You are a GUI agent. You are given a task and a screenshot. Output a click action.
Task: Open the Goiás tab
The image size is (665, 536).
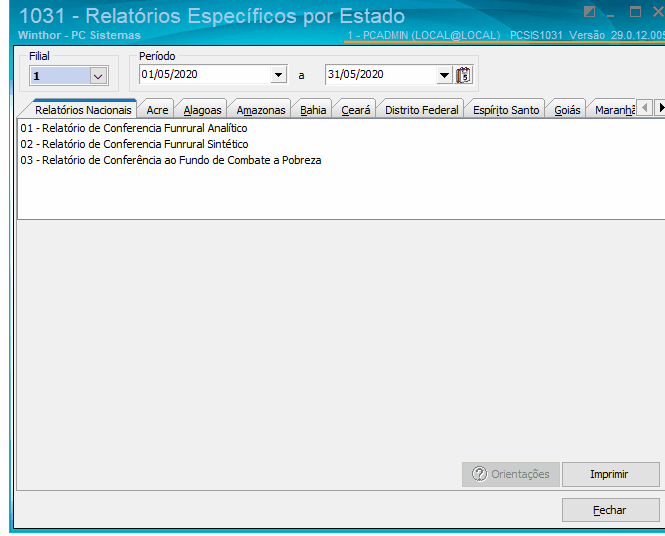[567, 110]
